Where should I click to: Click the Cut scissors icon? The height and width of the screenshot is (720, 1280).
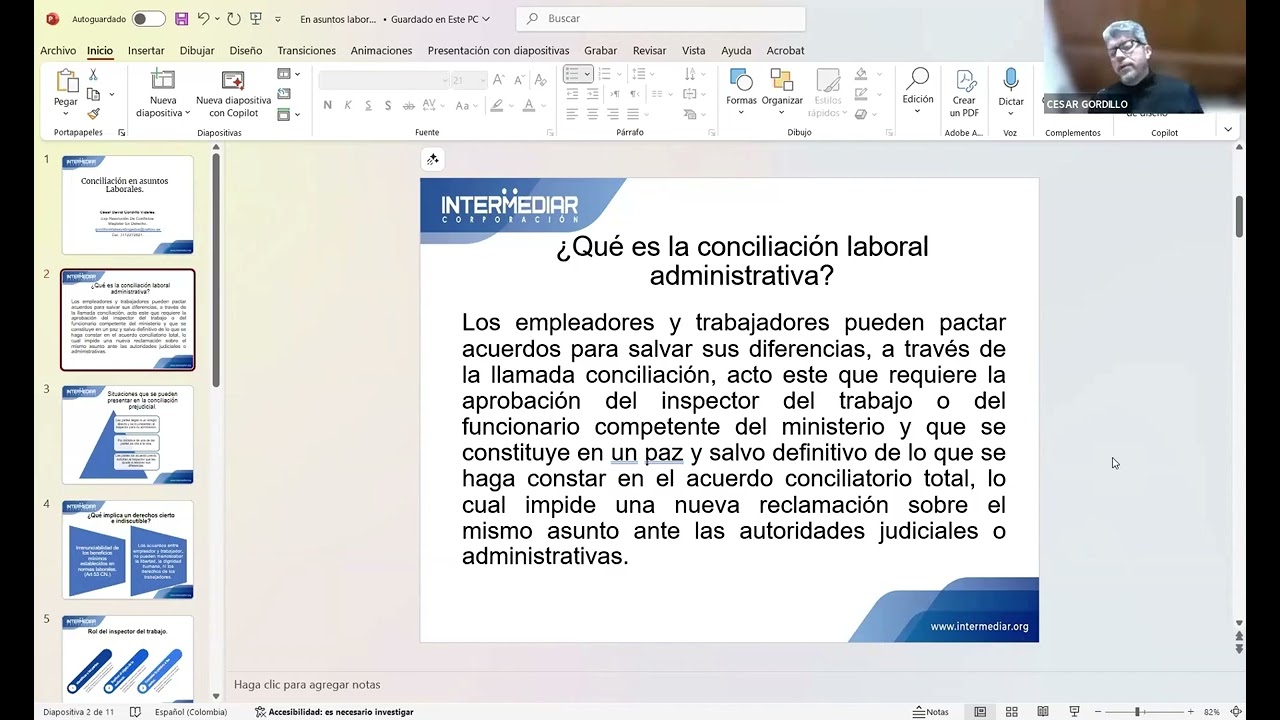pos(93,75)
